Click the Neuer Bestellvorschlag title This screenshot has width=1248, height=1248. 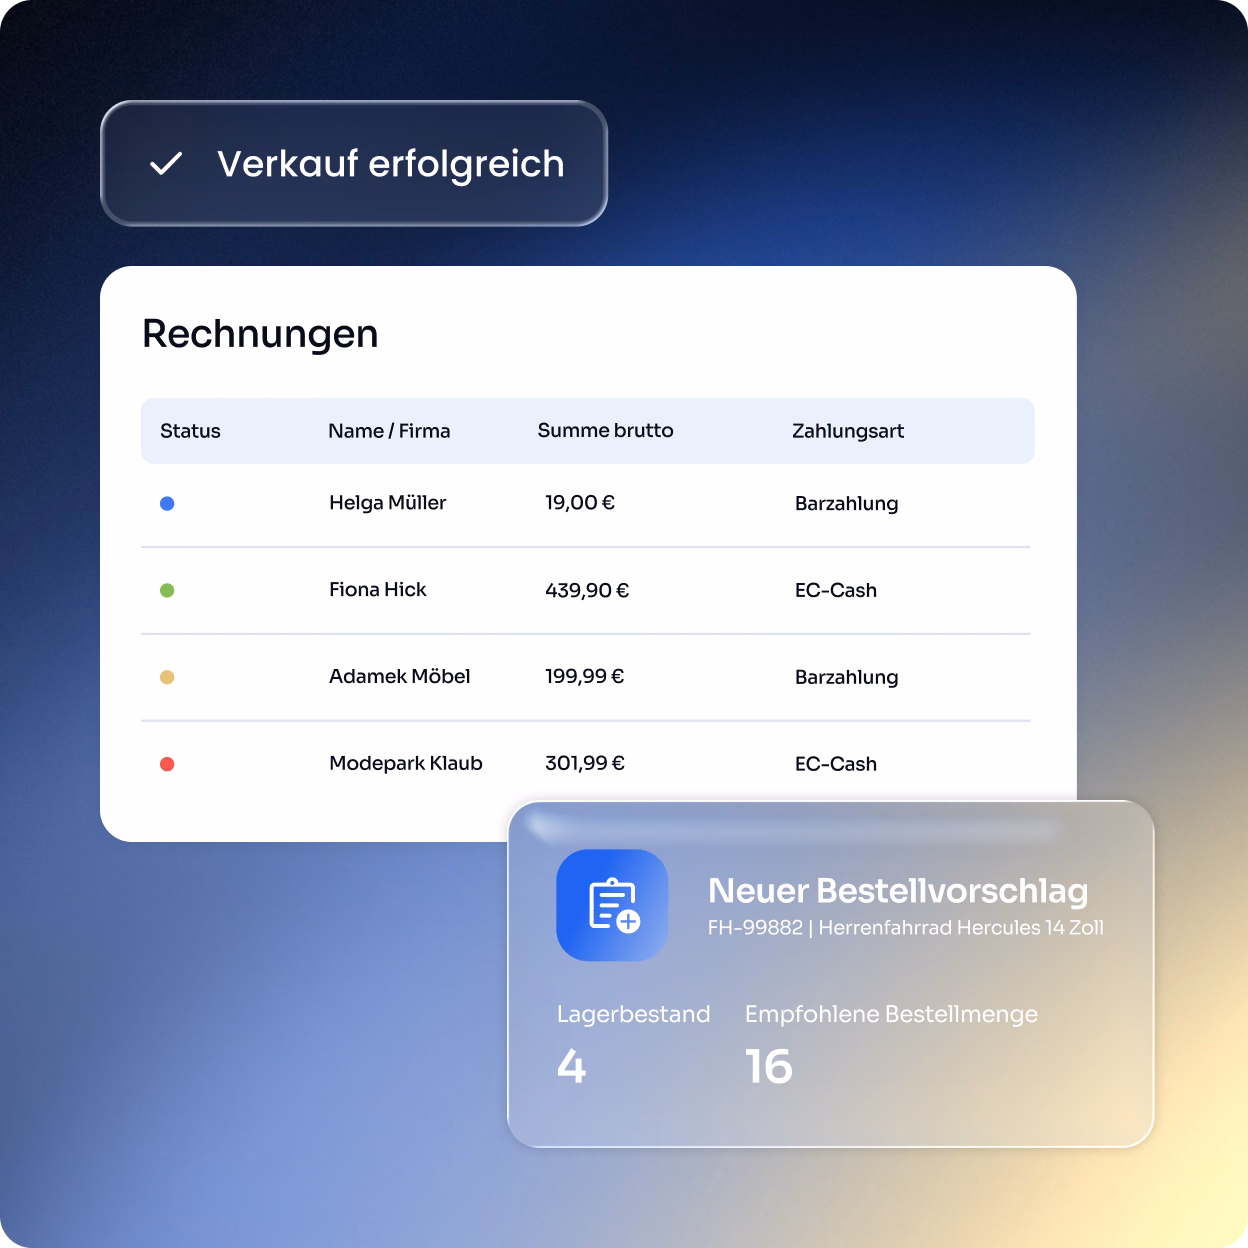coord(898,891)
